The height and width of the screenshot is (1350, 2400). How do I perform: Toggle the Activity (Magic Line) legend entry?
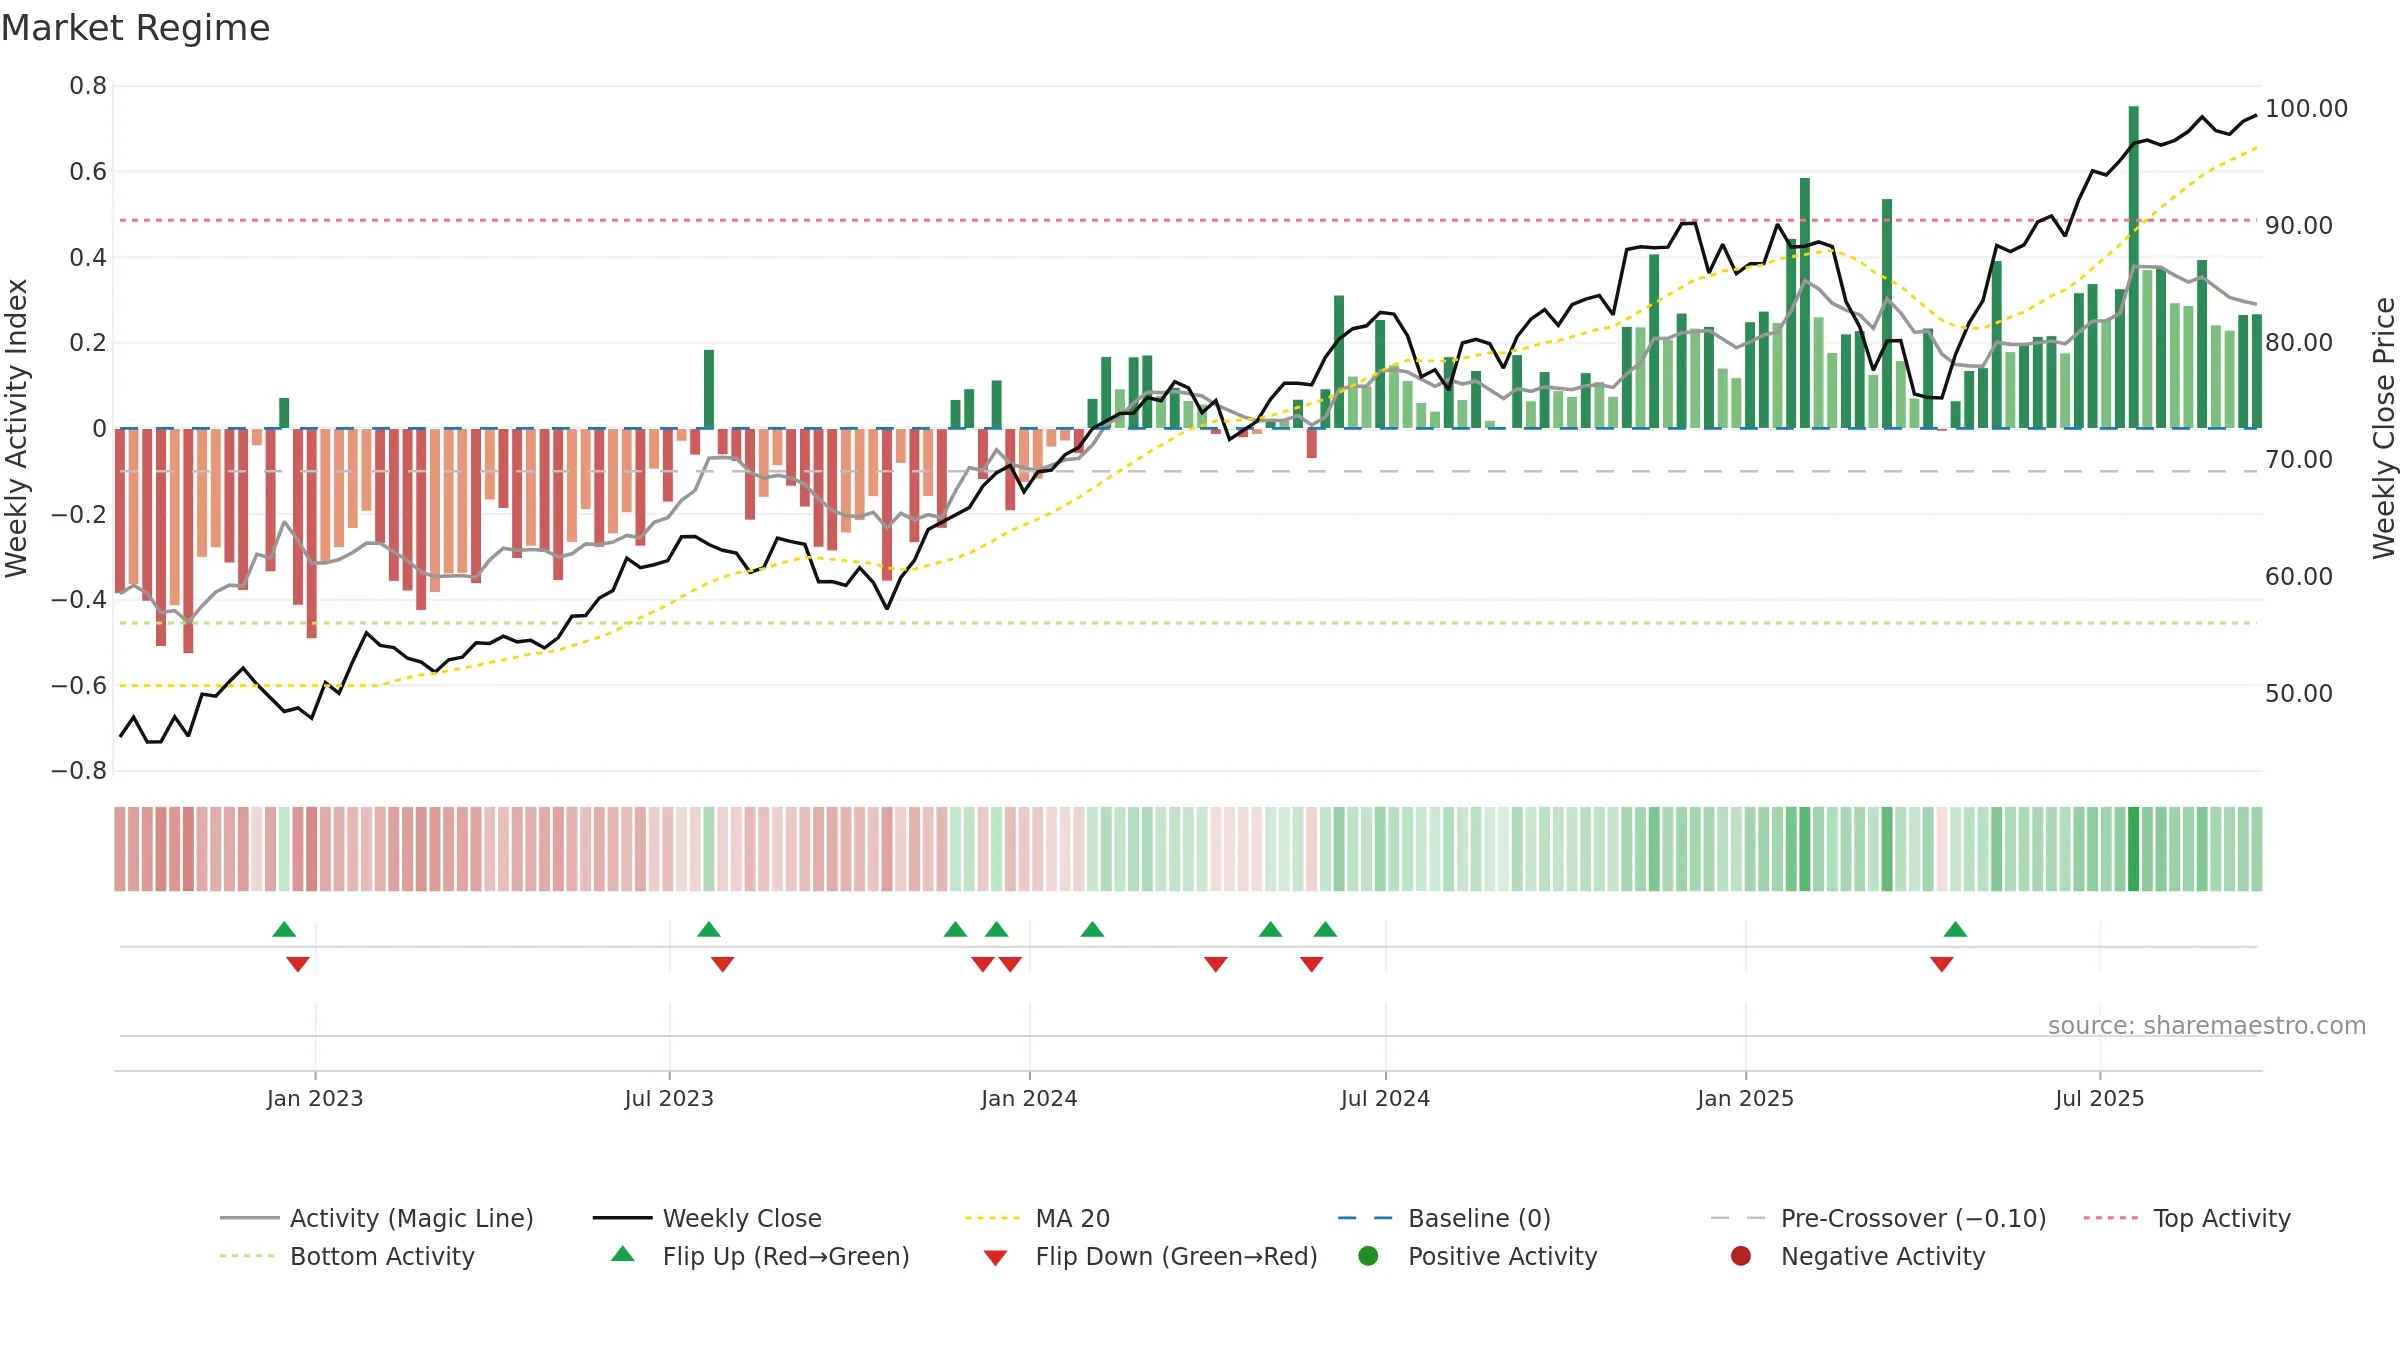(x=377, y=1218)
